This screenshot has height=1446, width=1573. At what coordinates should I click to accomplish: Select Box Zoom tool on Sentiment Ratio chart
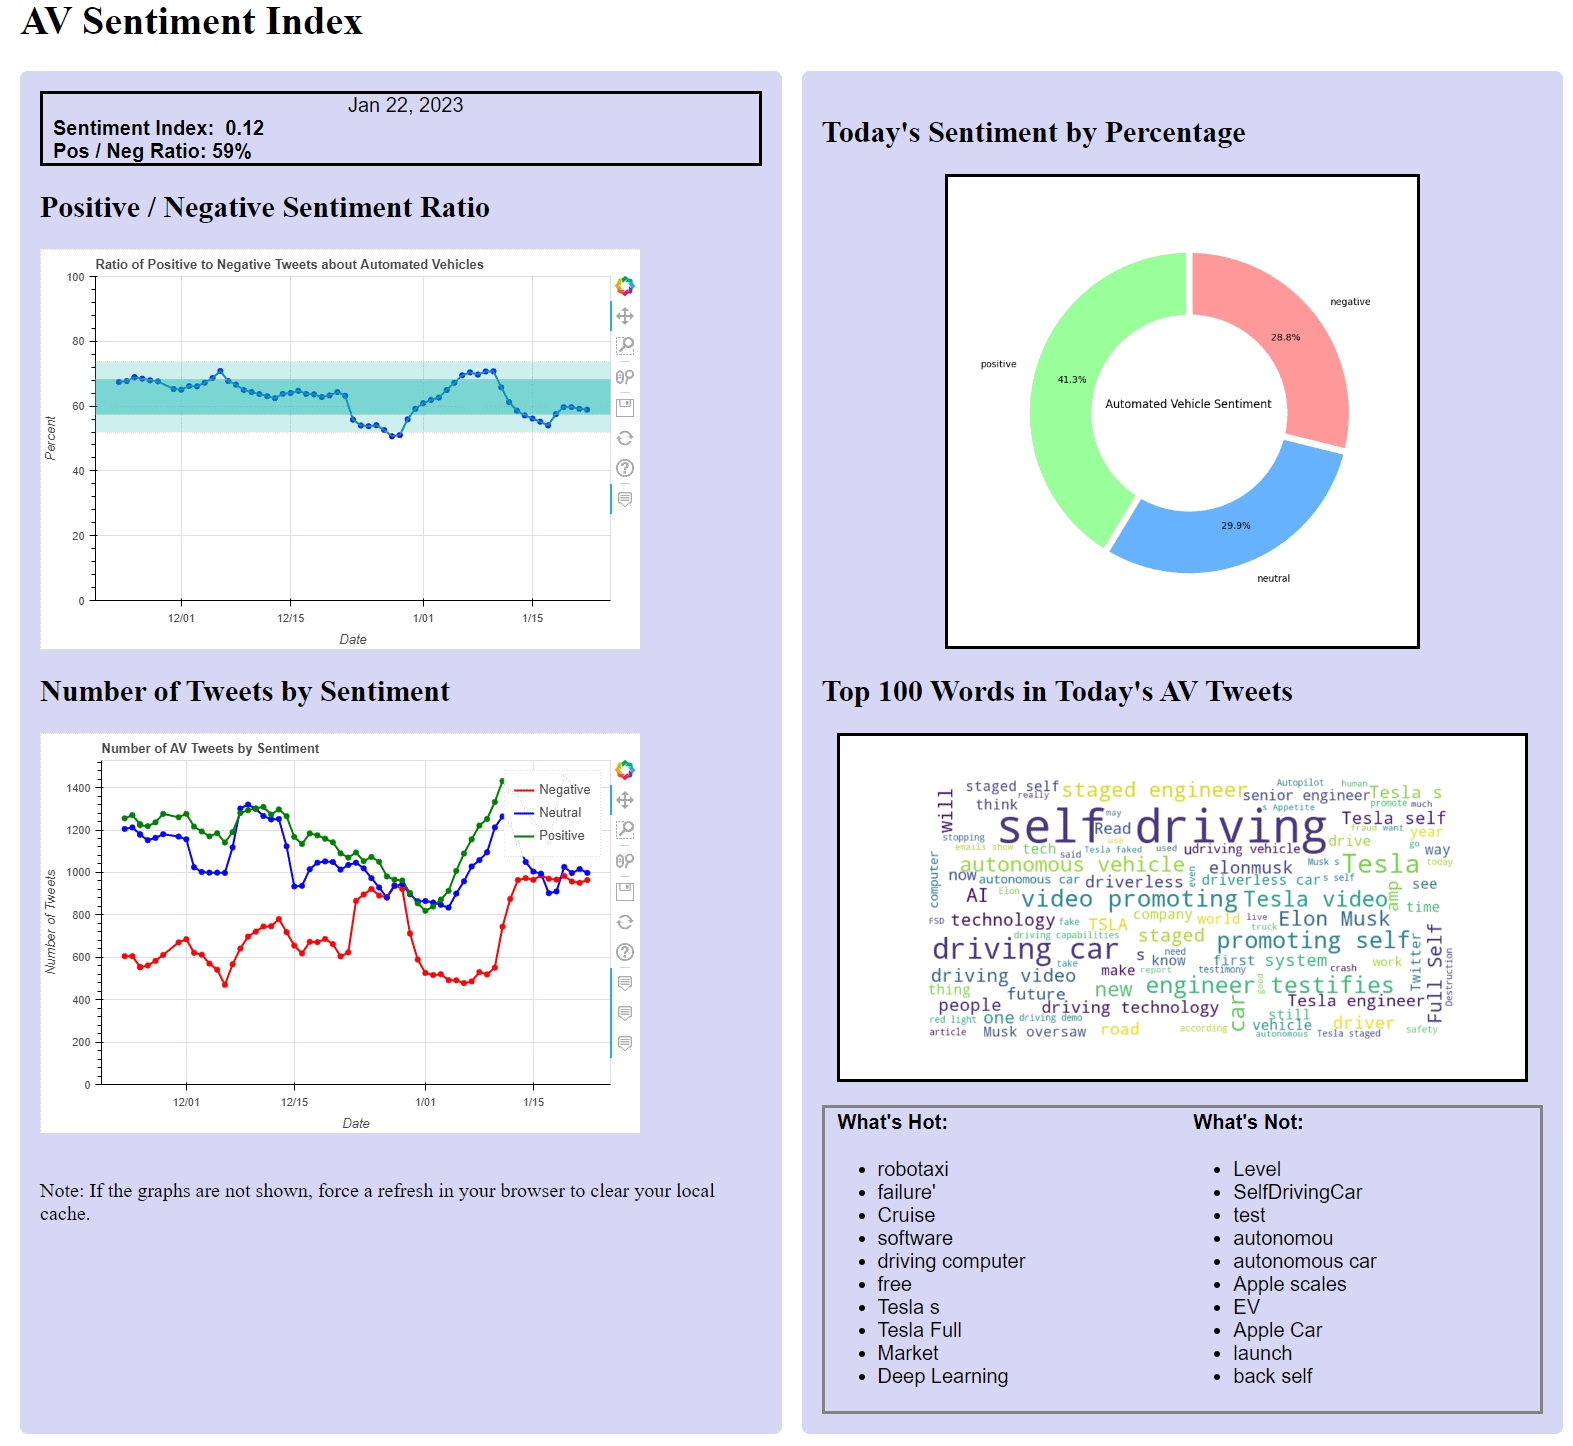click(625, 346)
